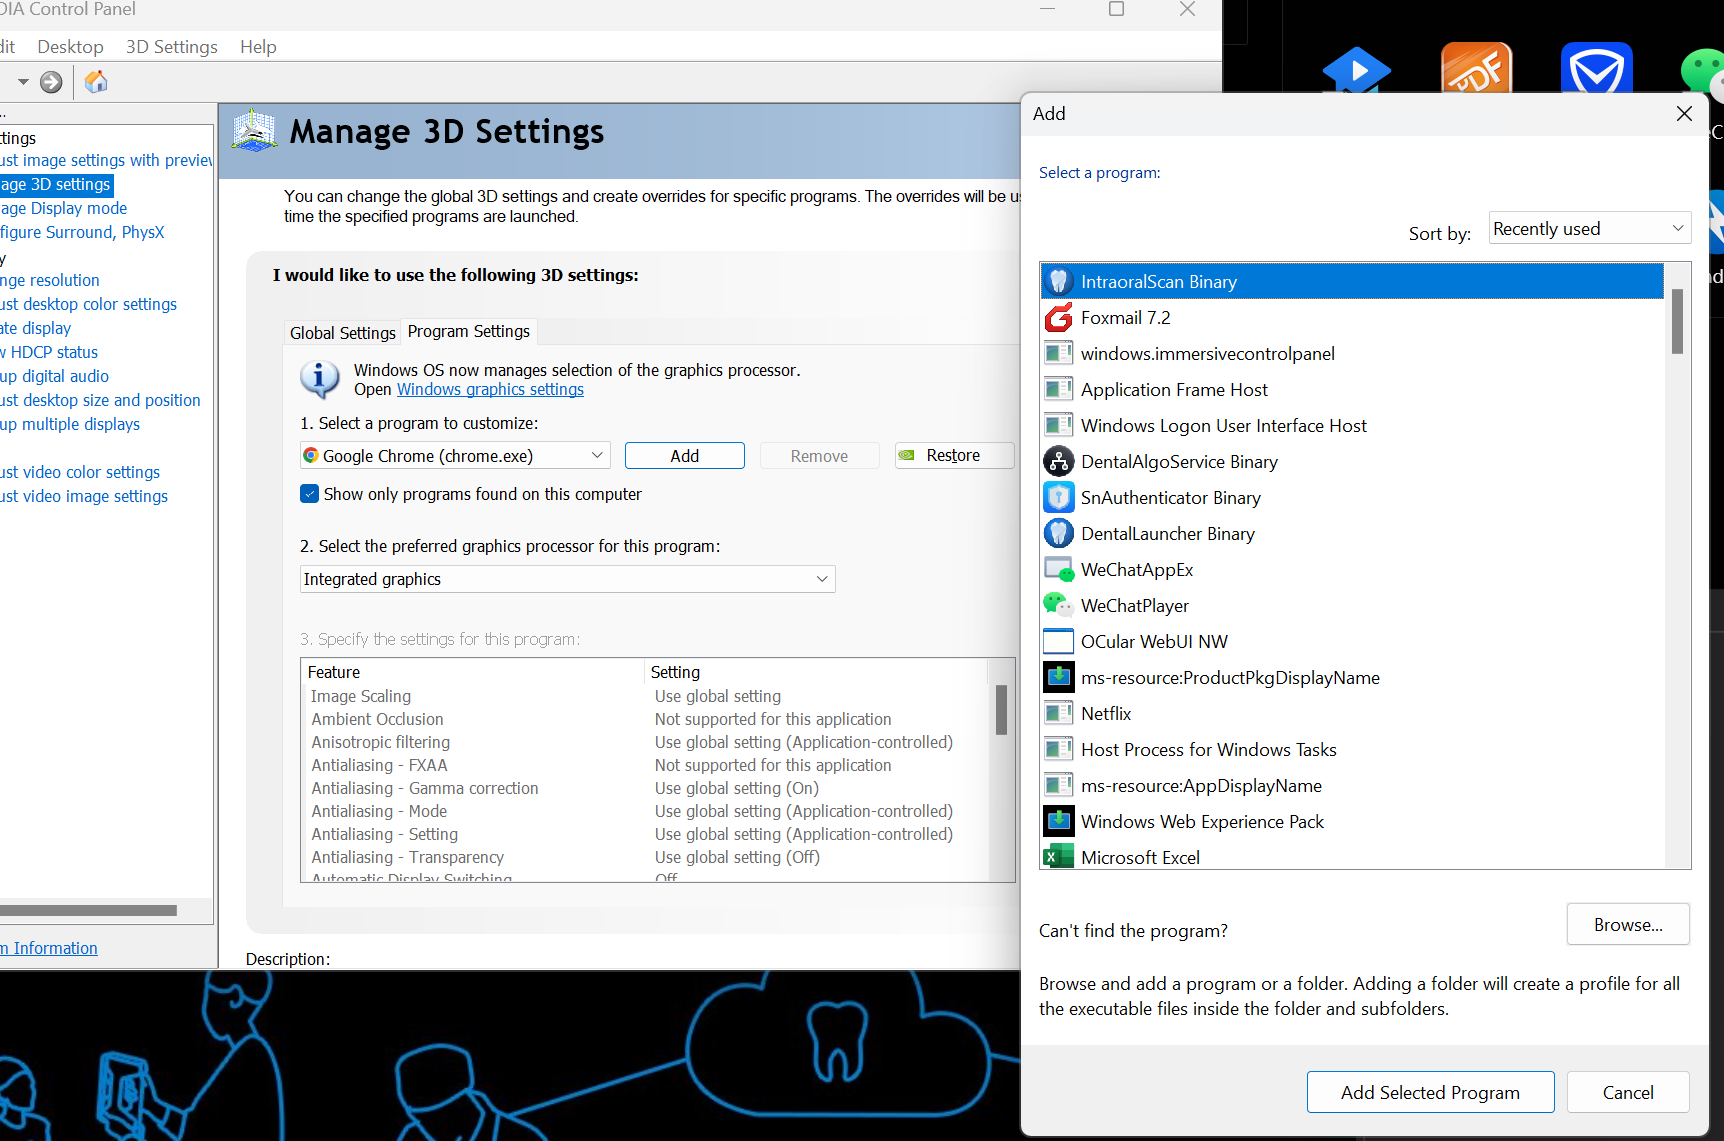Open Adjust image settings with preview
The height and width of the screenshot is (1141, 1724).
[x=106, y=160]
